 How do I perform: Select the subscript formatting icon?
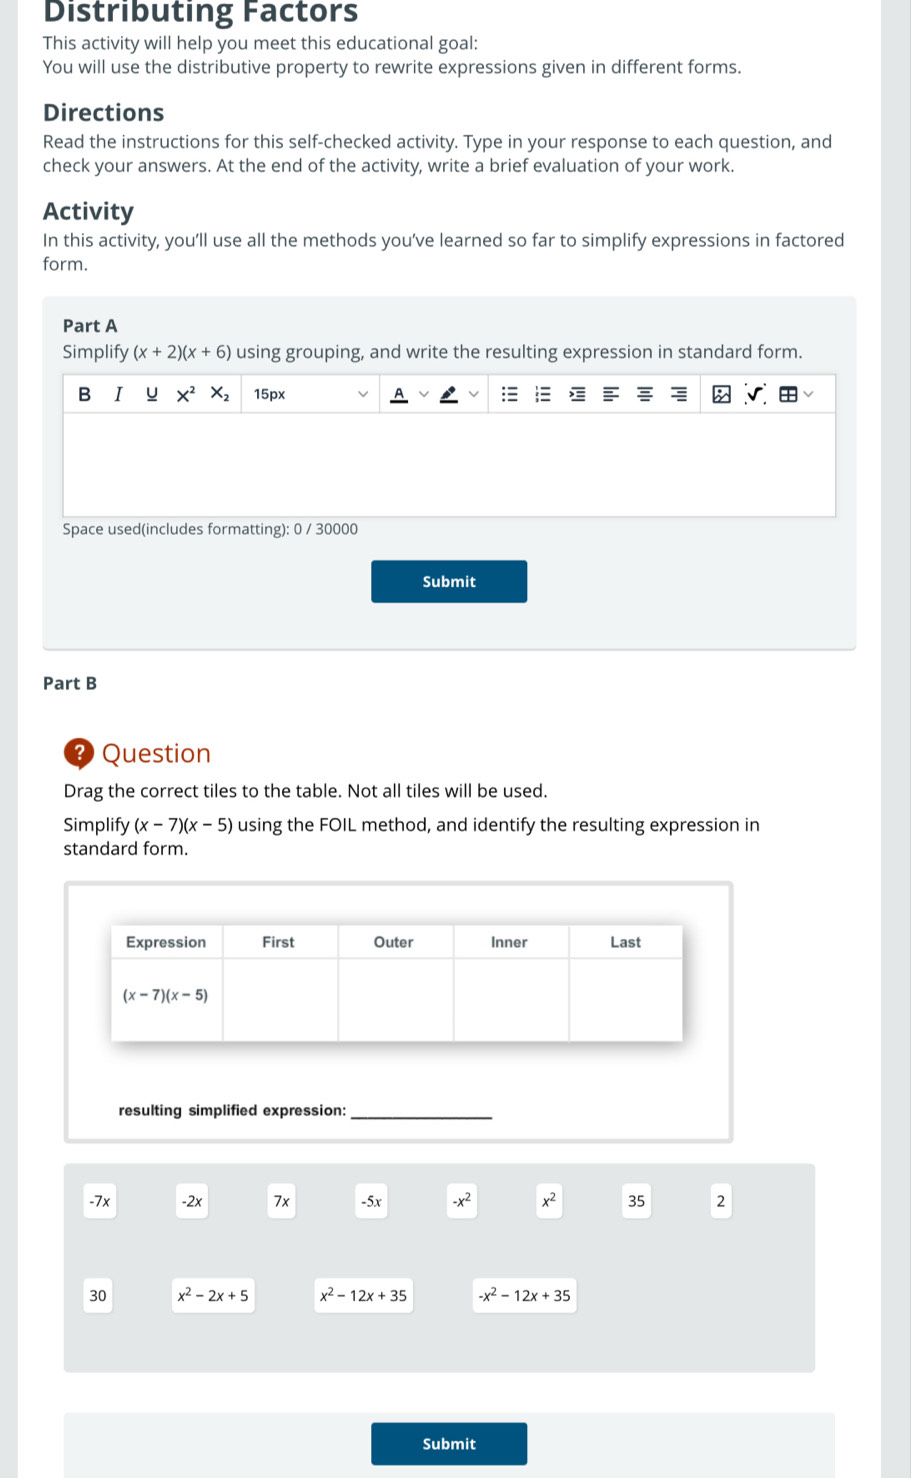click(x=219, y=394)
